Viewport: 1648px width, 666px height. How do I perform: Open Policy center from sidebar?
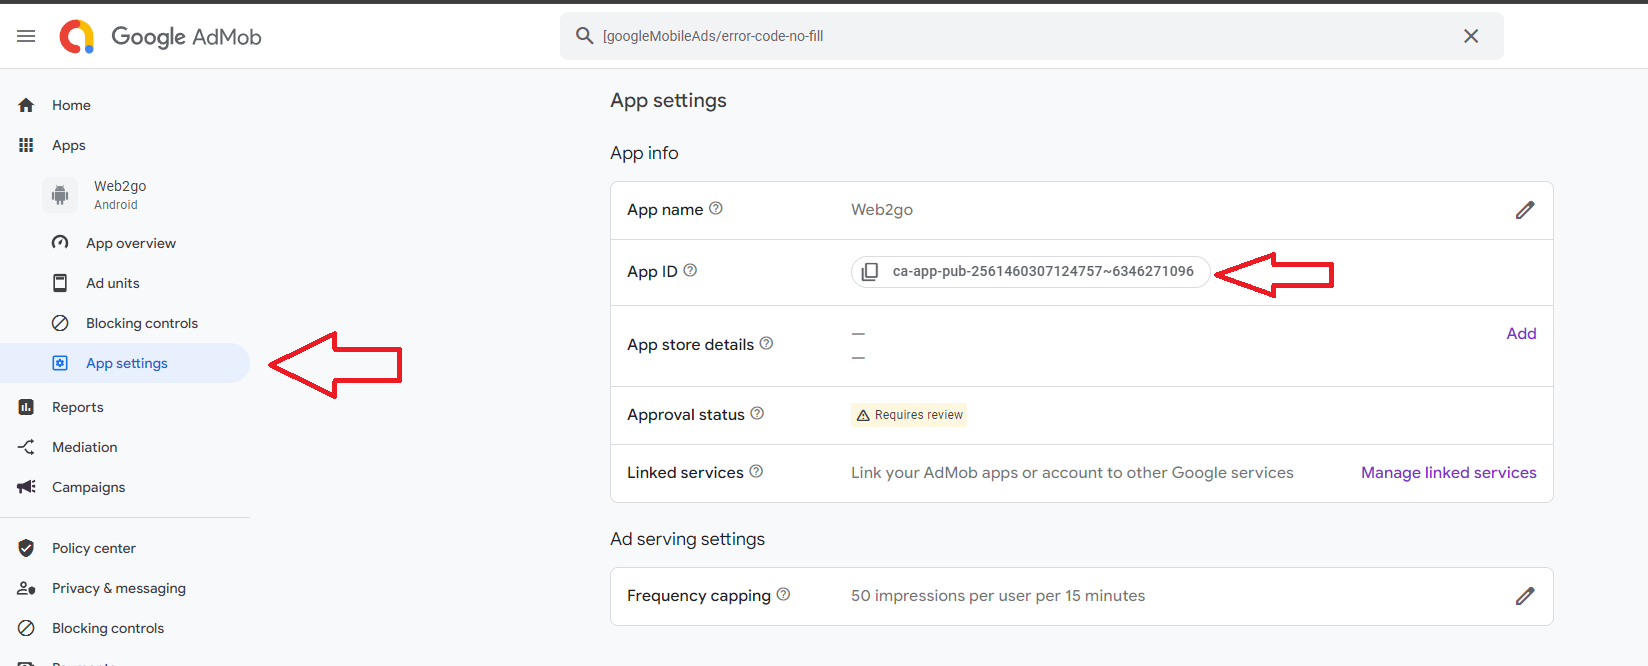click(x=93, y=548)
